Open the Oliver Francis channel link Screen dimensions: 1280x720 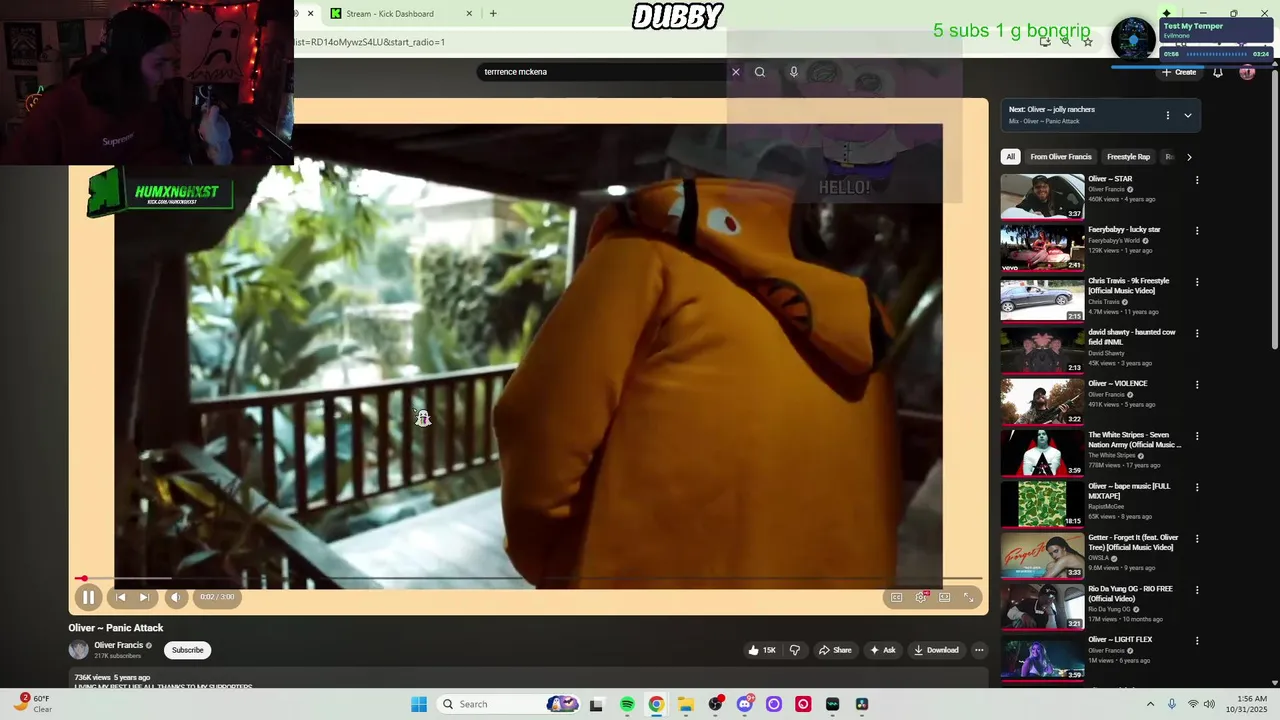(x=118, y=645)
